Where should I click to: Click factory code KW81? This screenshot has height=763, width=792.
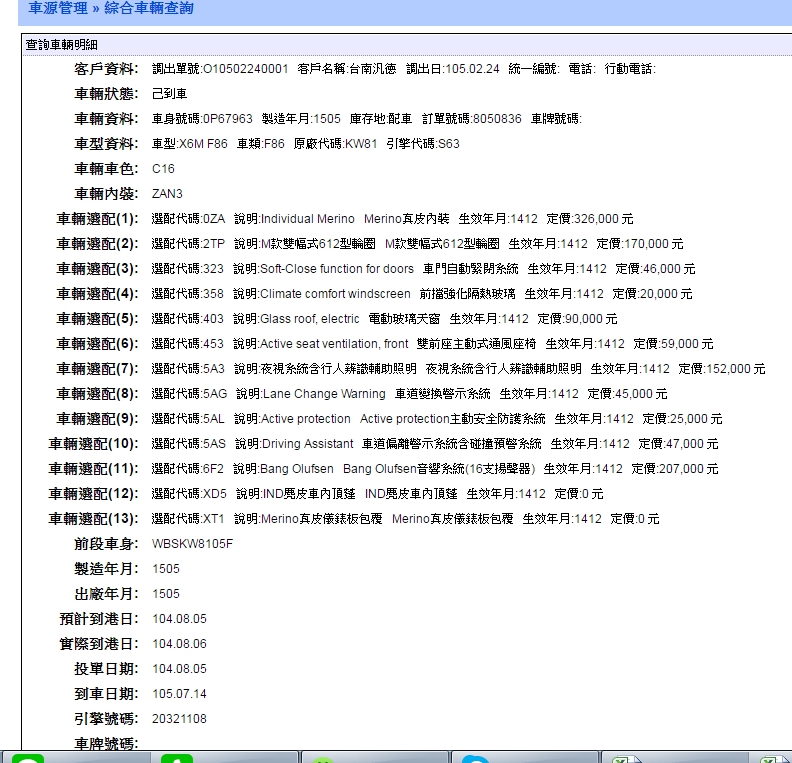click(361, 144)
